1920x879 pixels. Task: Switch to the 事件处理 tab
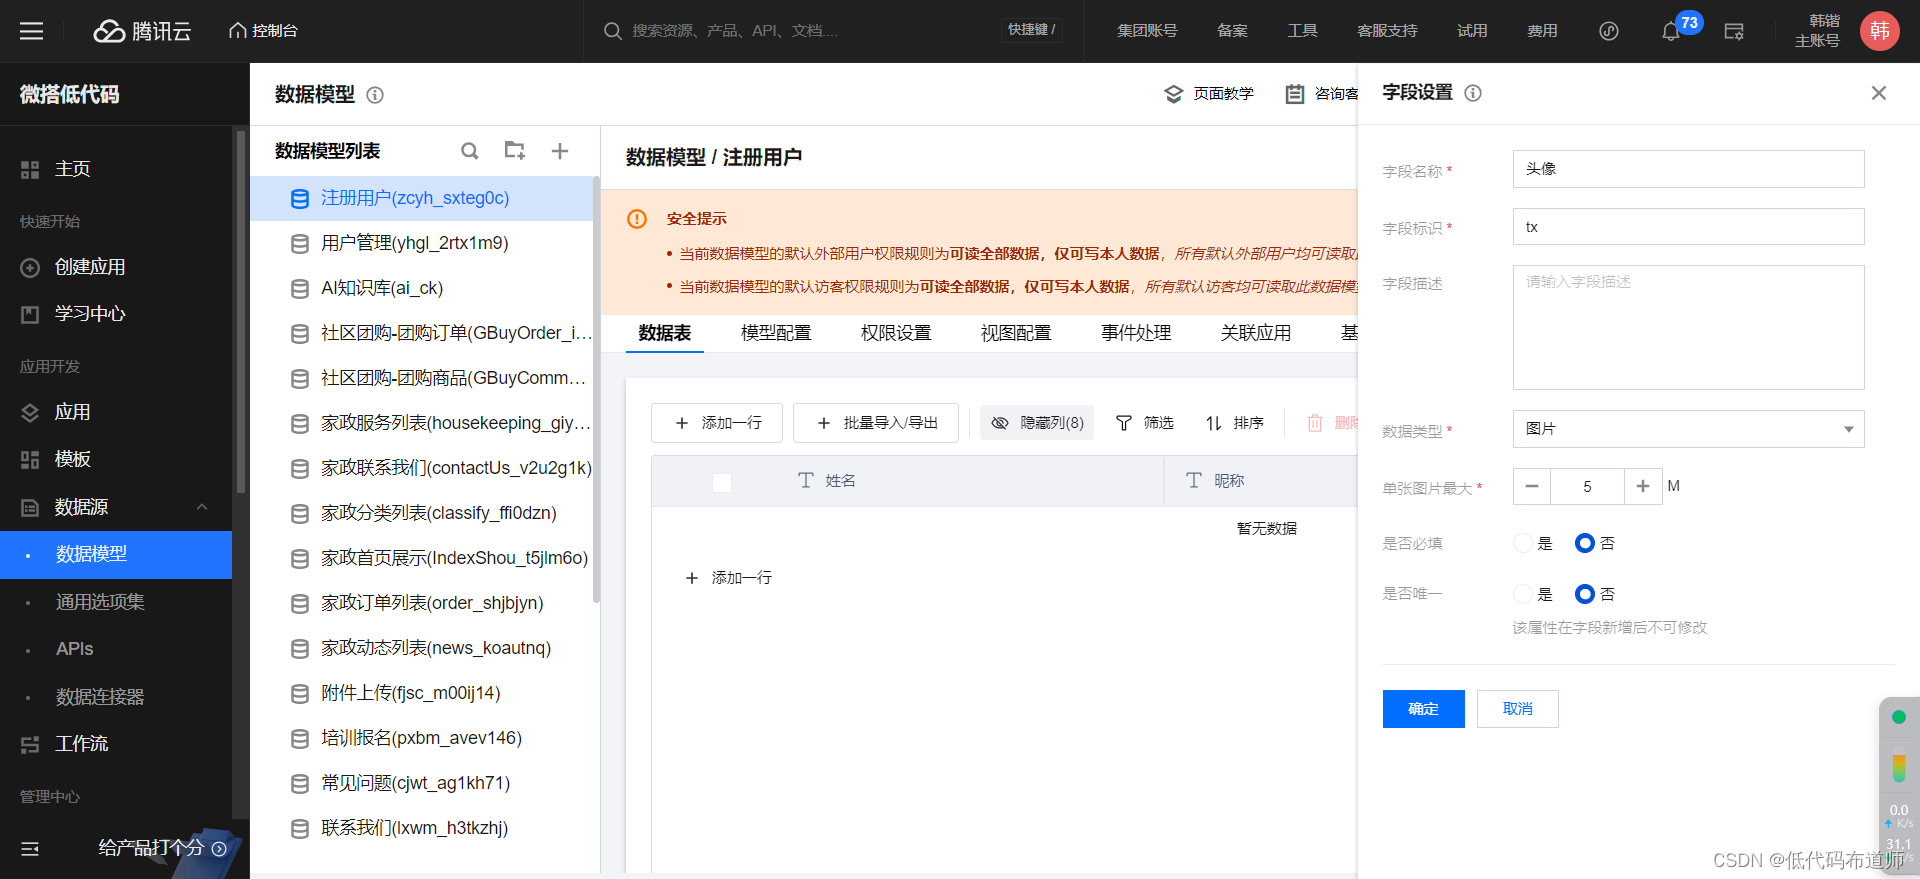(1136, 333)
